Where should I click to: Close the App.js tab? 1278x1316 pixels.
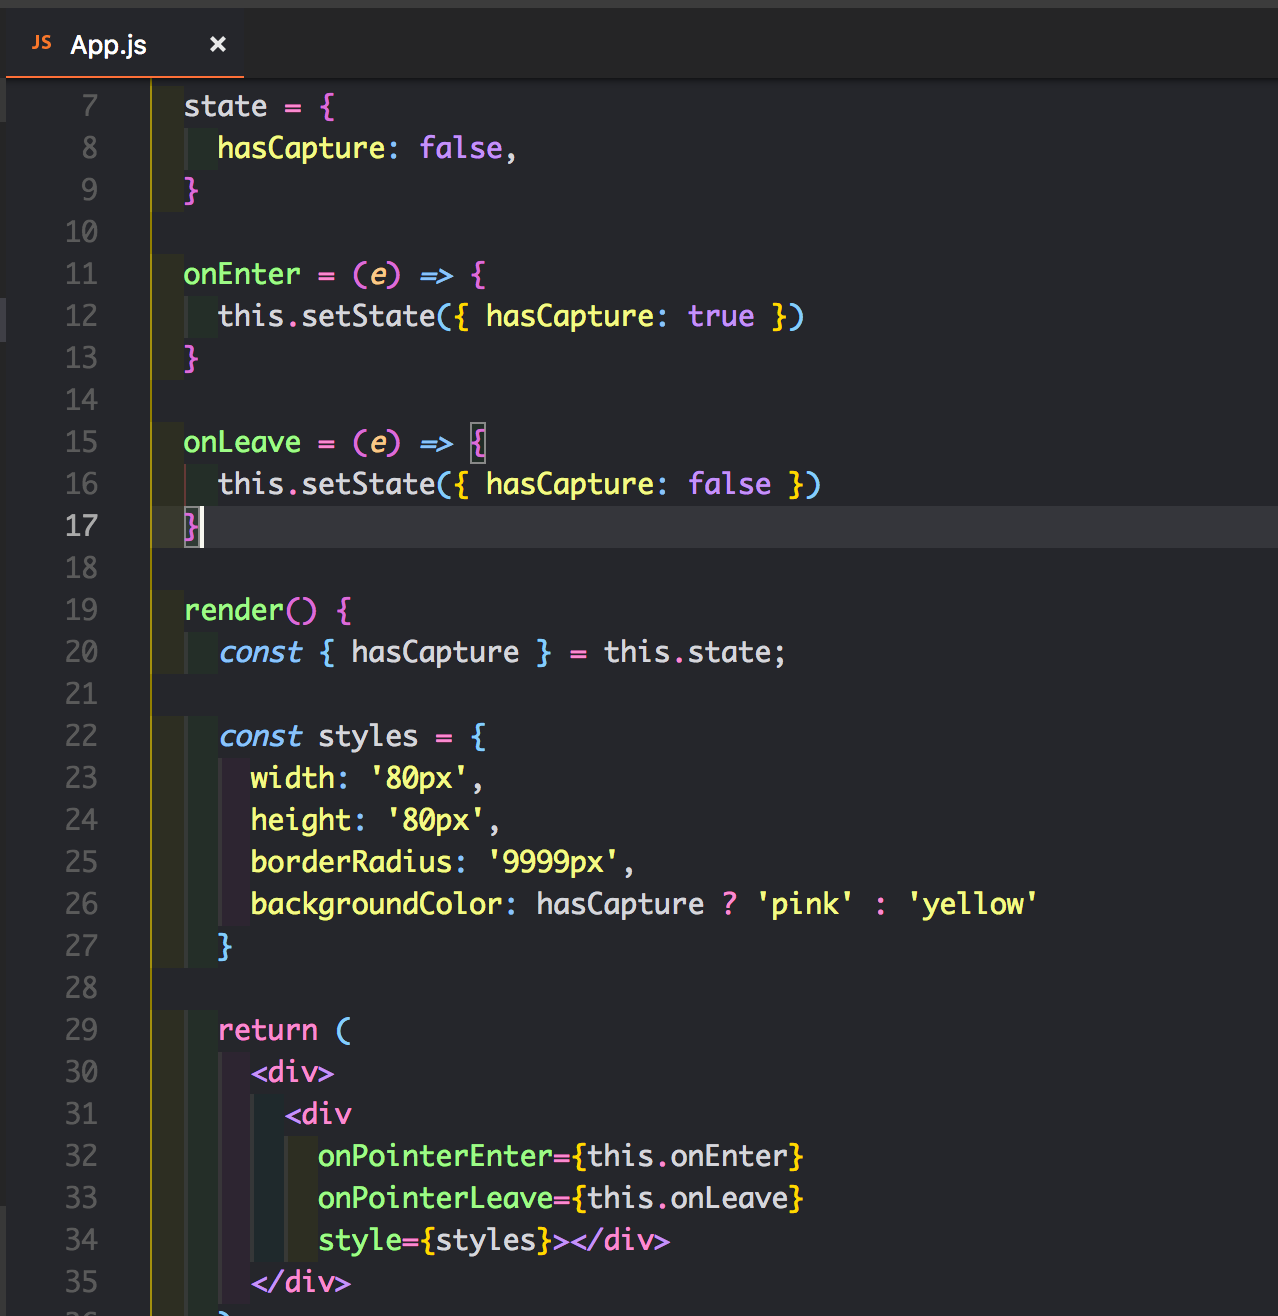pos(217,44)
